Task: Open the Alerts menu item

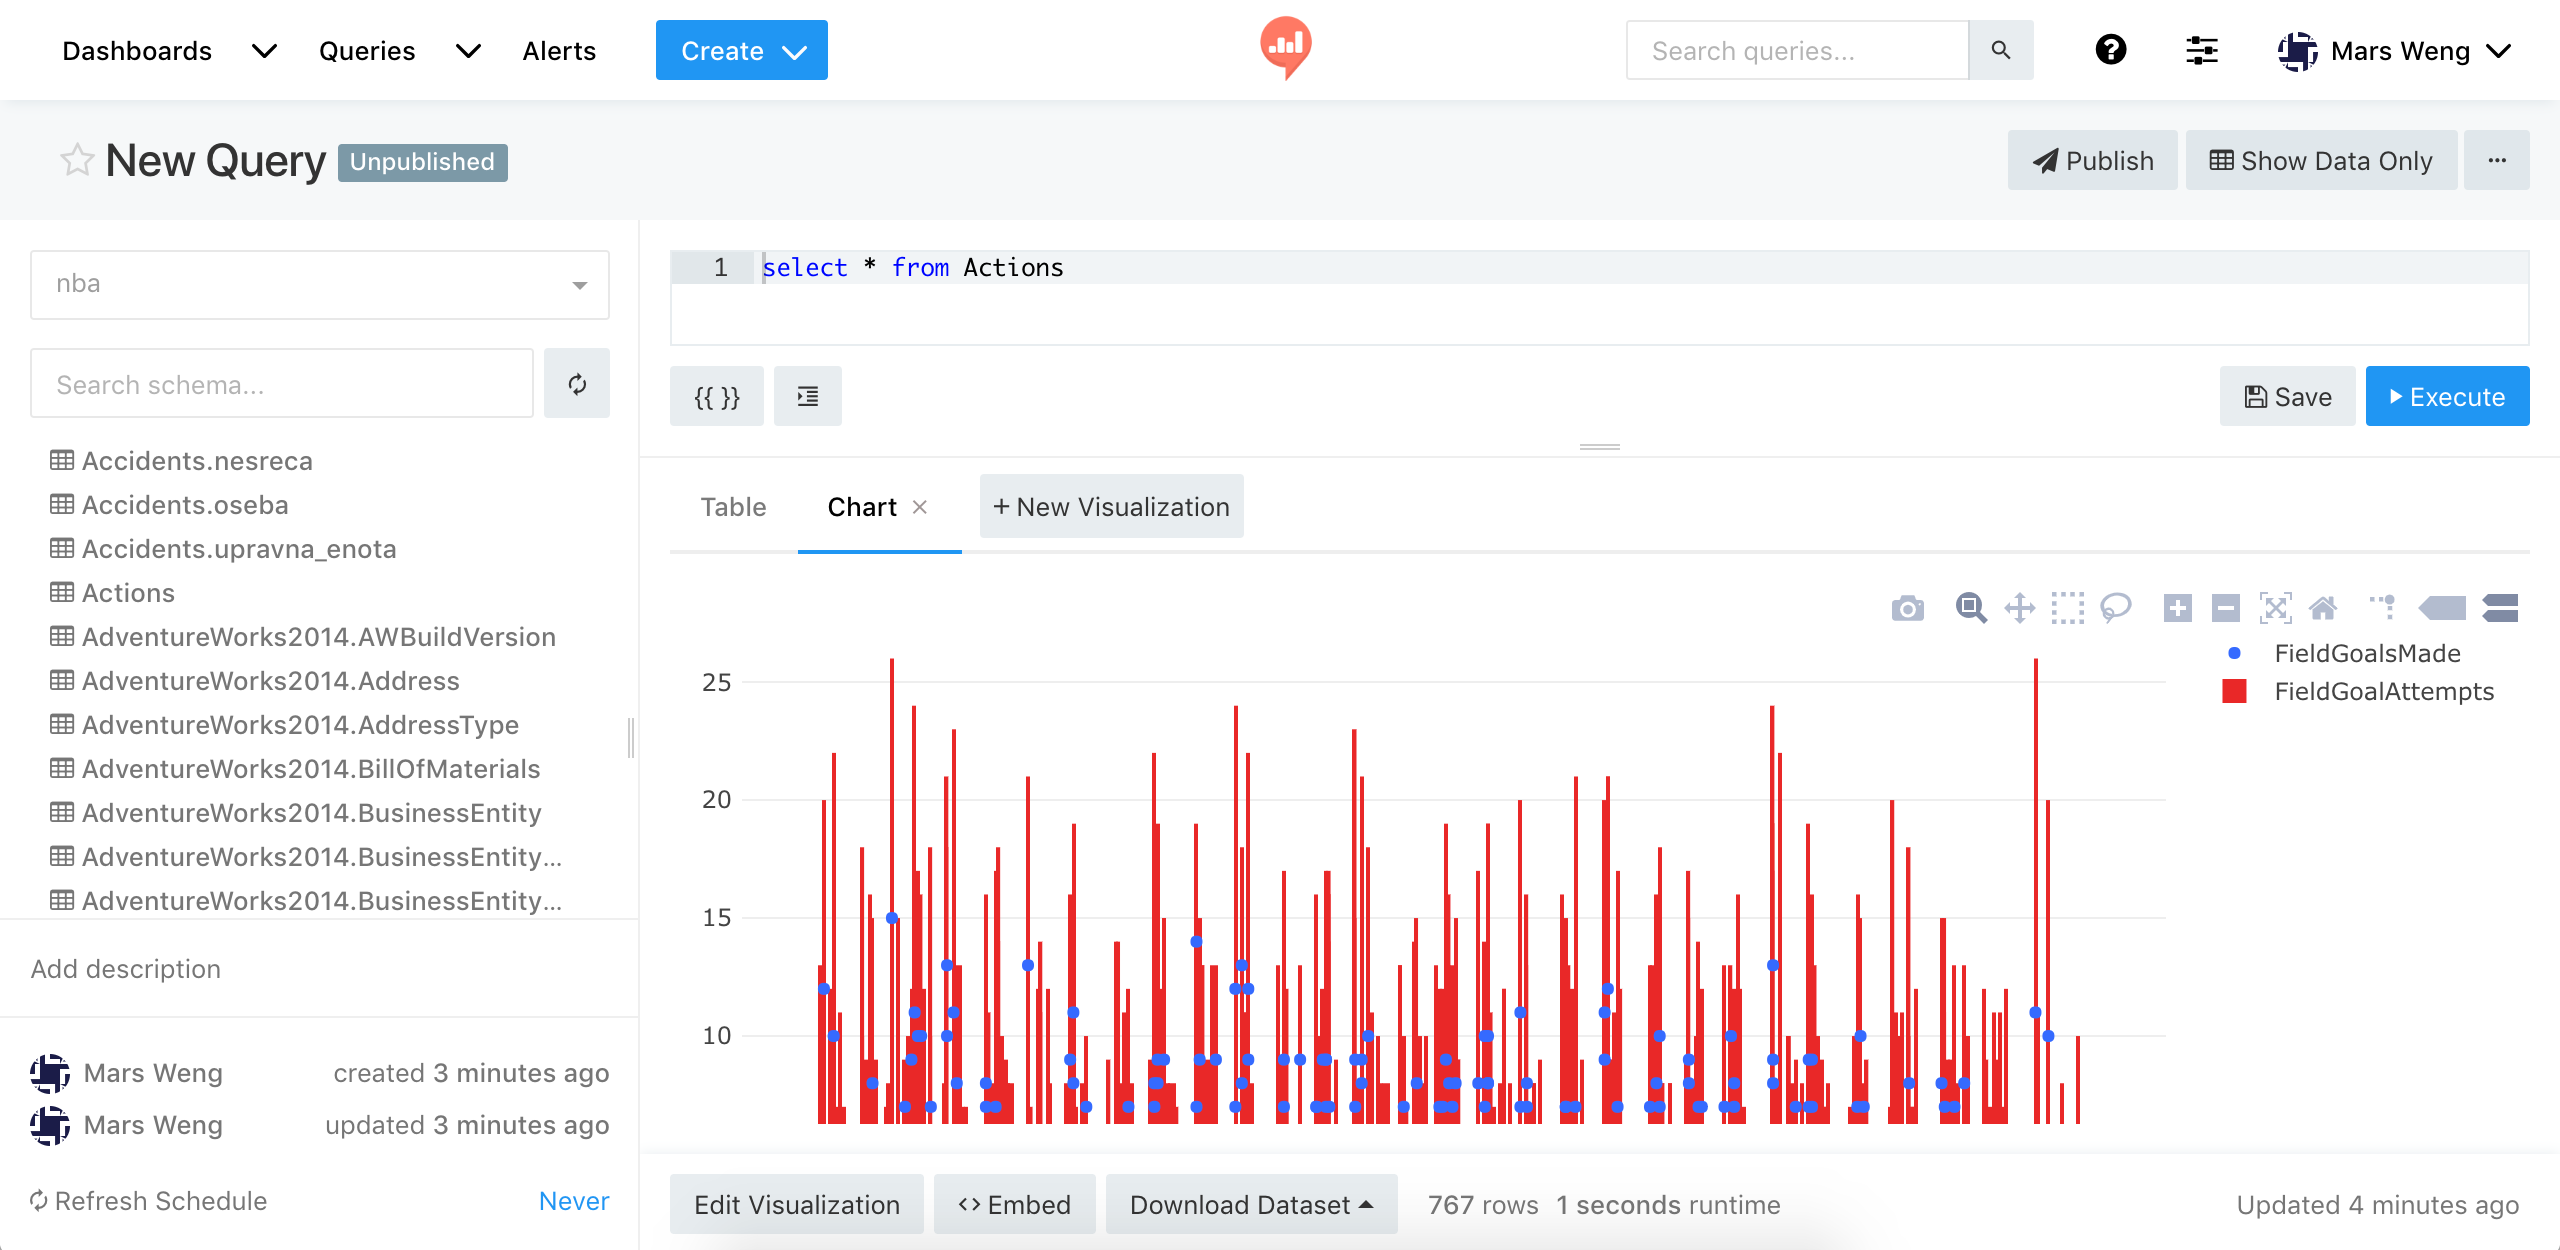Action: [x=559, y=51]
